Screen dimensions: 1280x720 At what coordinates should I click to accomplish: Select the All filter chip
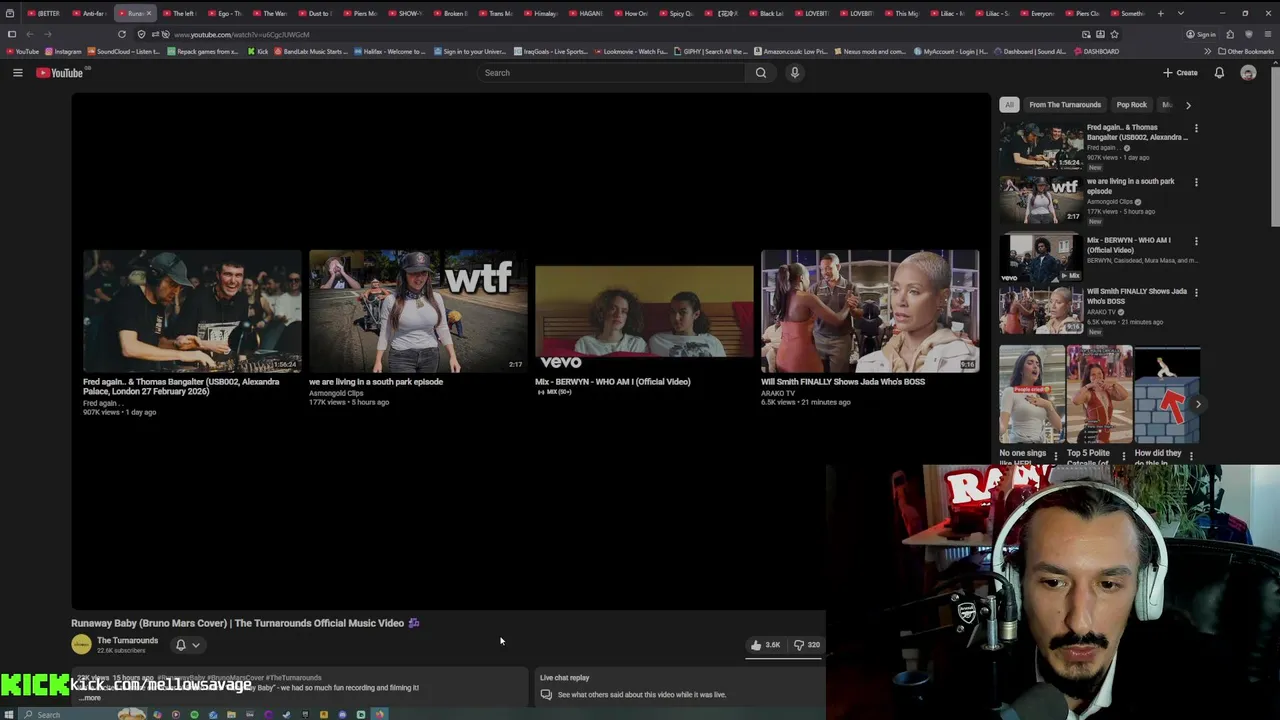pos(1009,105)
